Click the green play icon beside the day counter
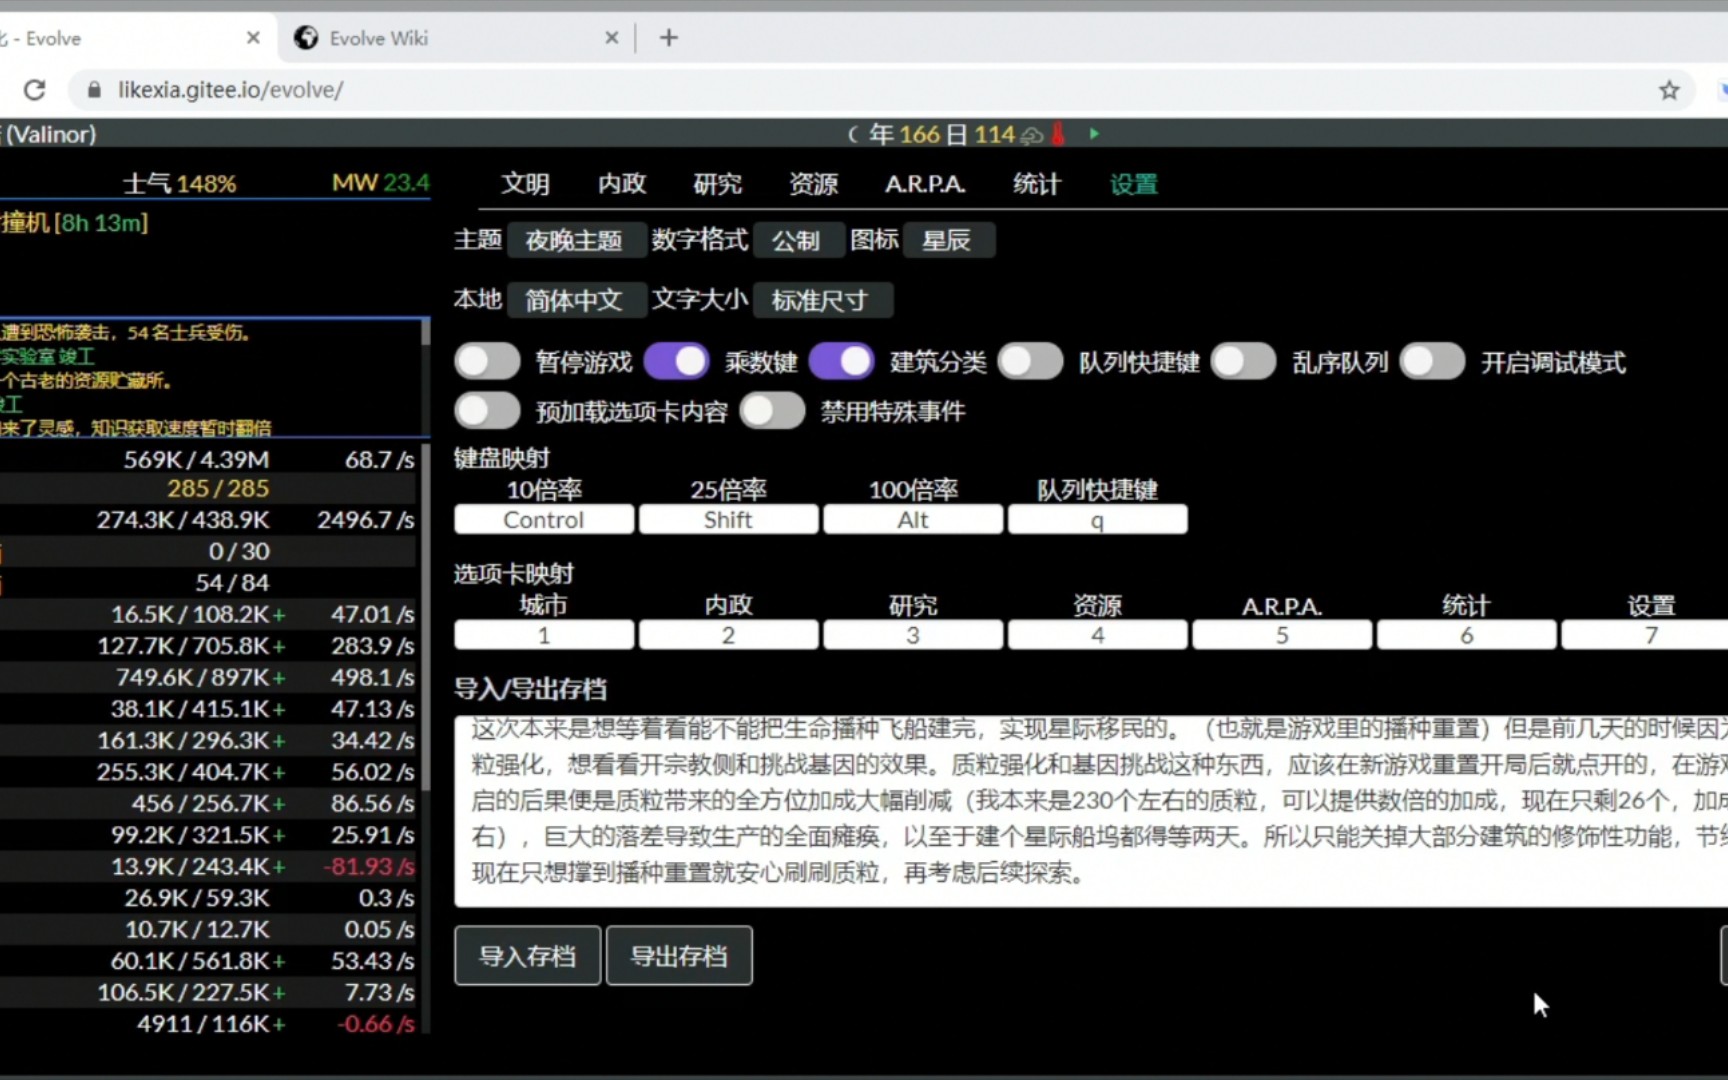Screen dimensions: 1728x1080 pos(1094,133)
